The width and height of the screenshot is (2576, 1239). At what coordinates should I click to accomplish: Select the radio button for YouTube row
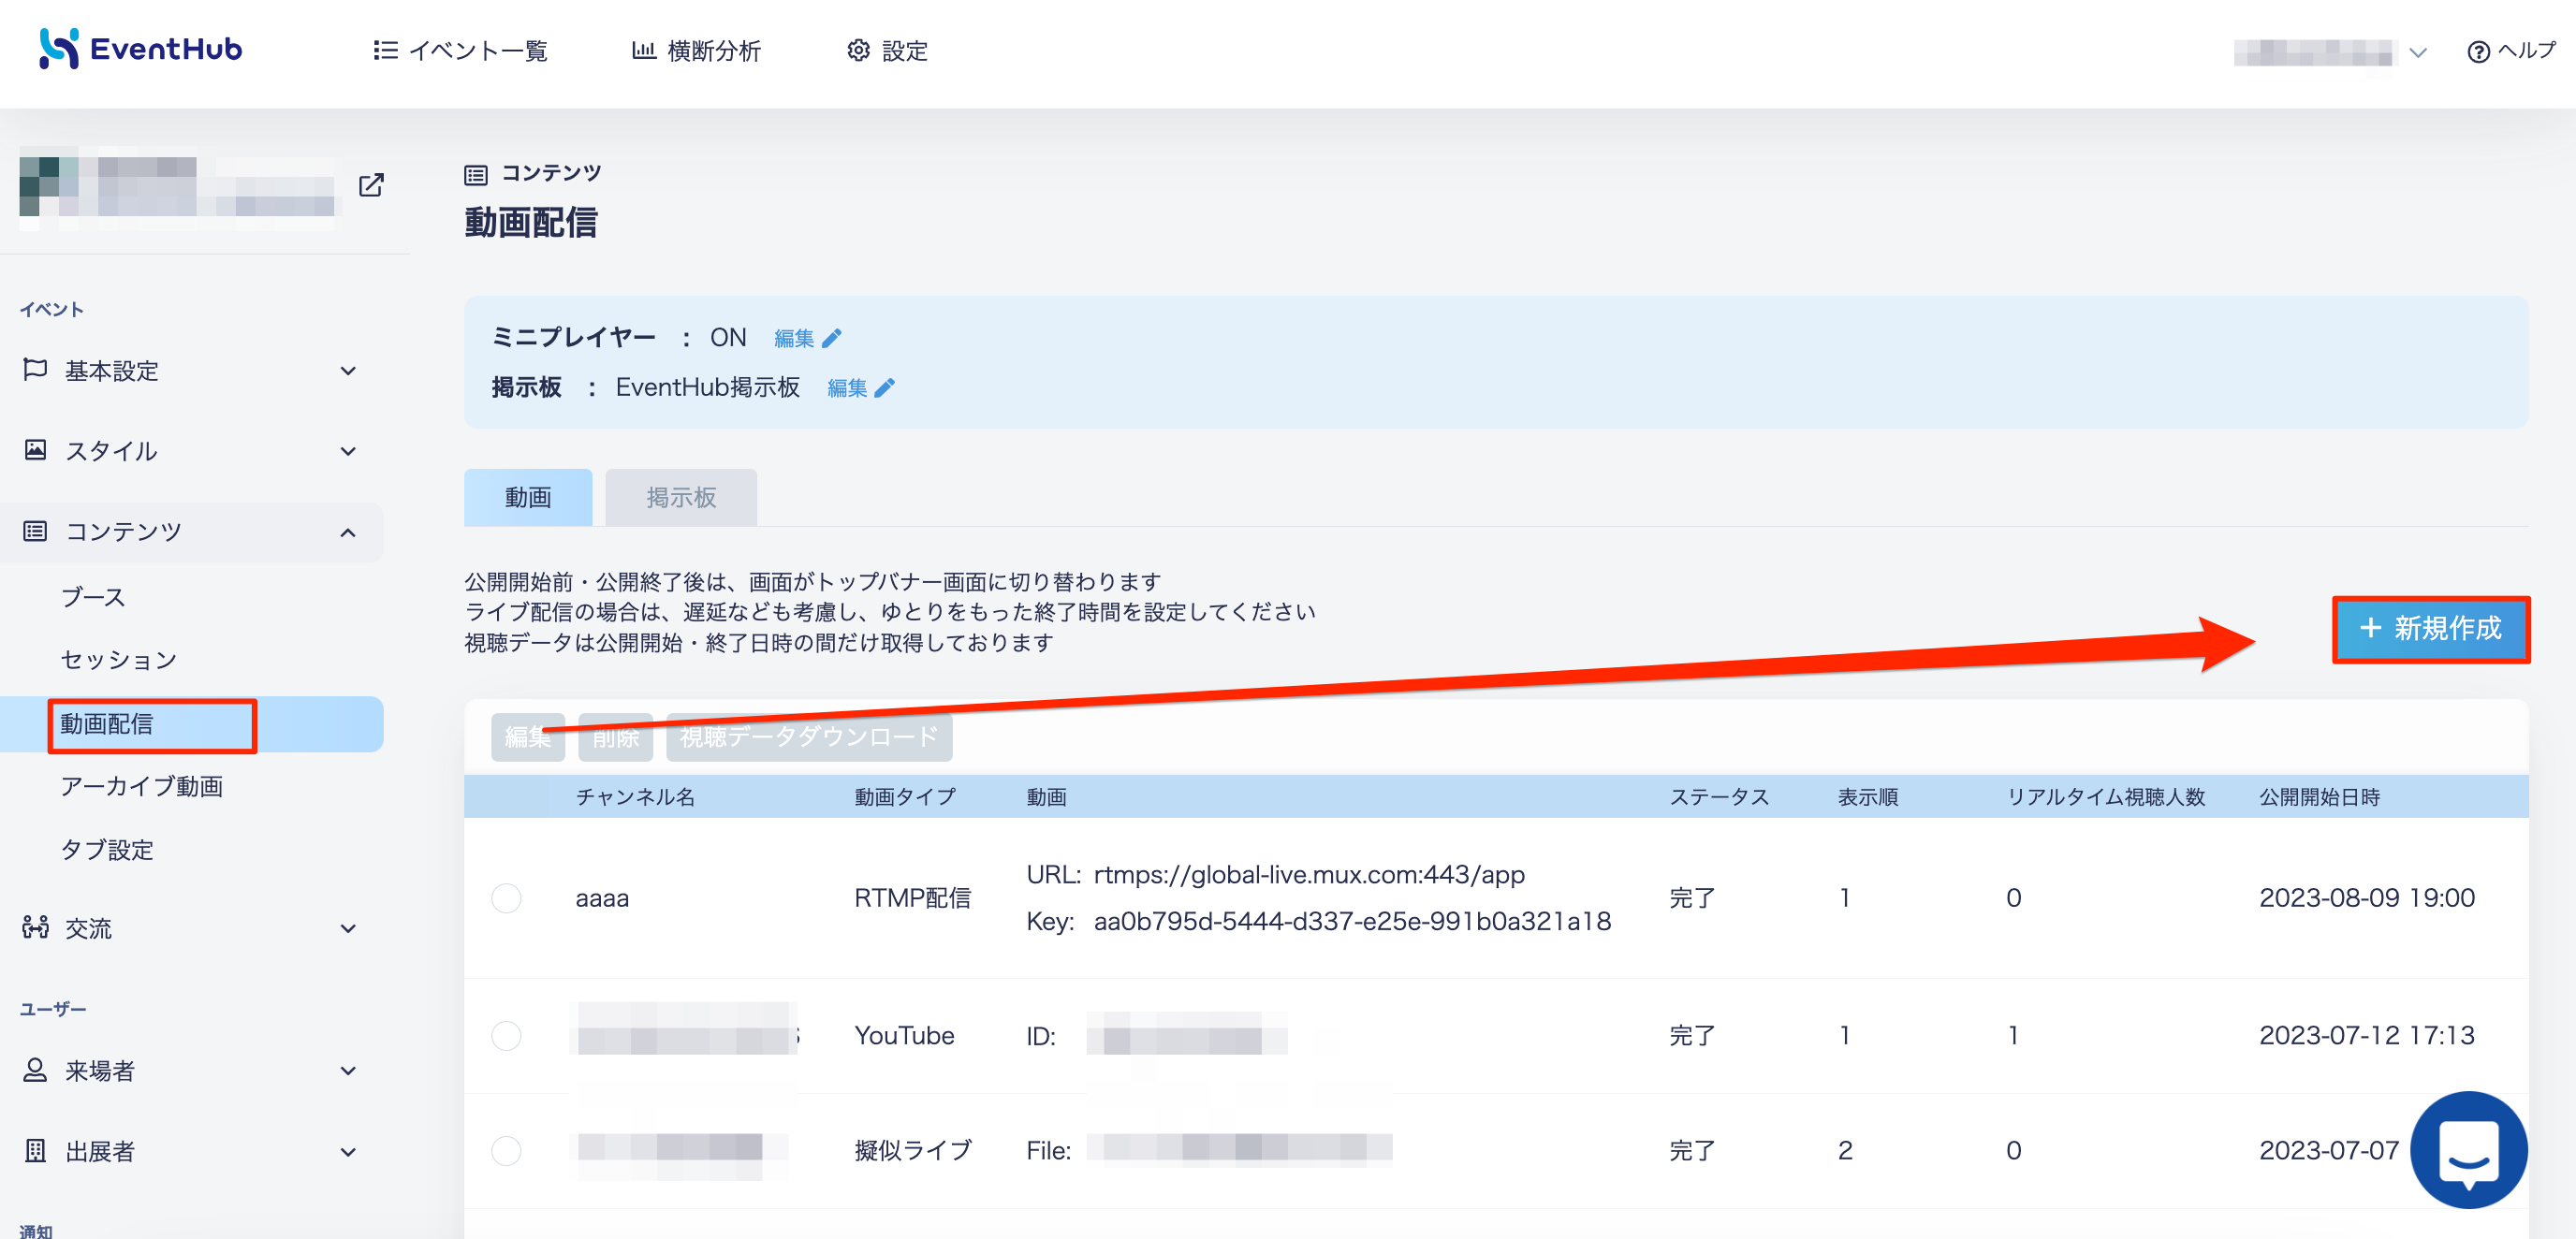[506, 1035]
